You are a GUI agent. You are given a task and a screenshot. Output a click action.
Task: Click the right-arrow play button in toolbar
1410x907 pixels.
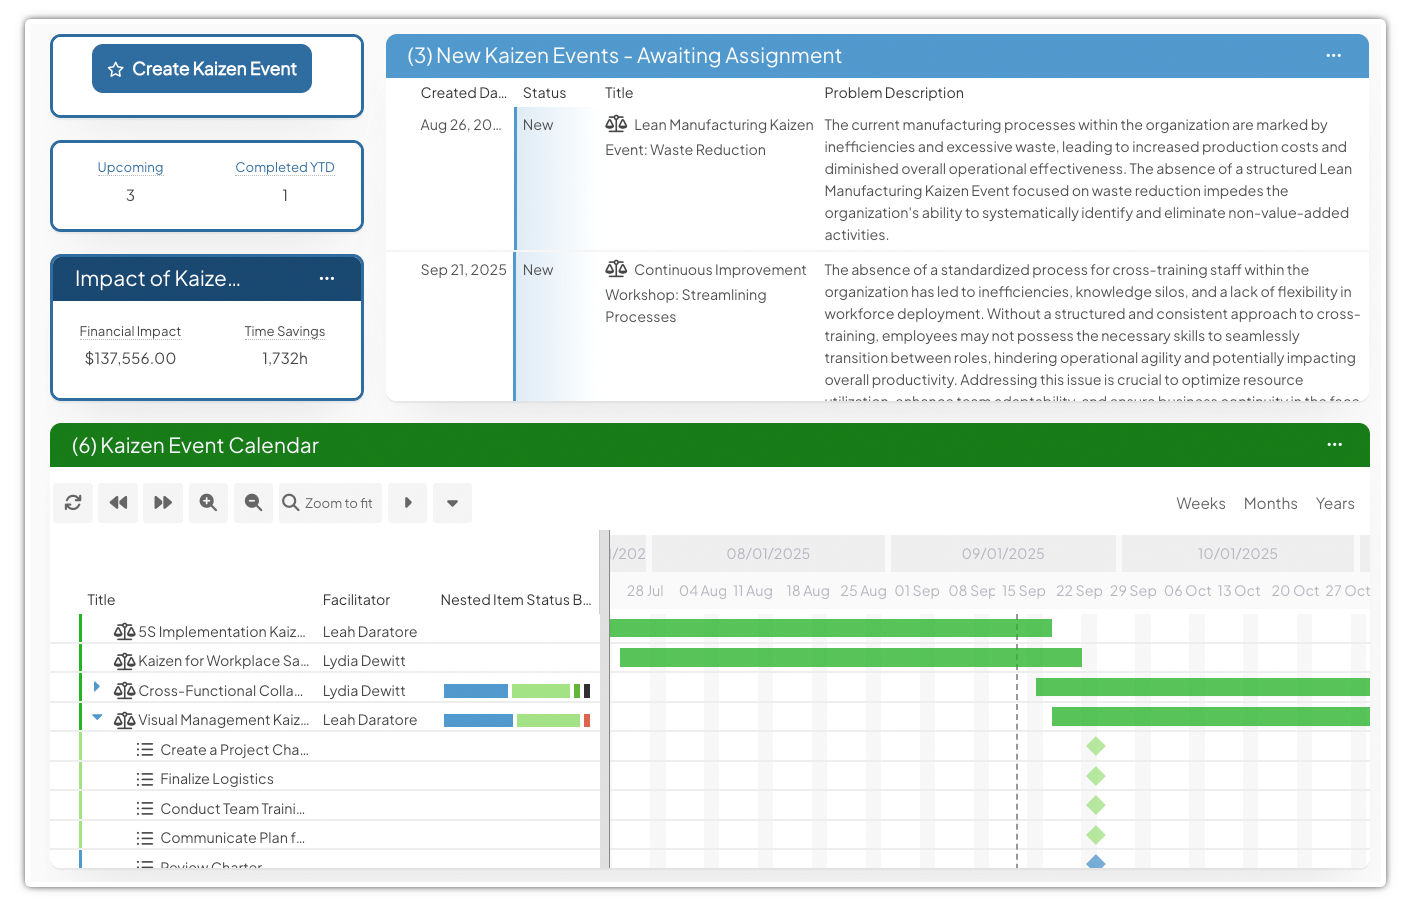(408, 503)
